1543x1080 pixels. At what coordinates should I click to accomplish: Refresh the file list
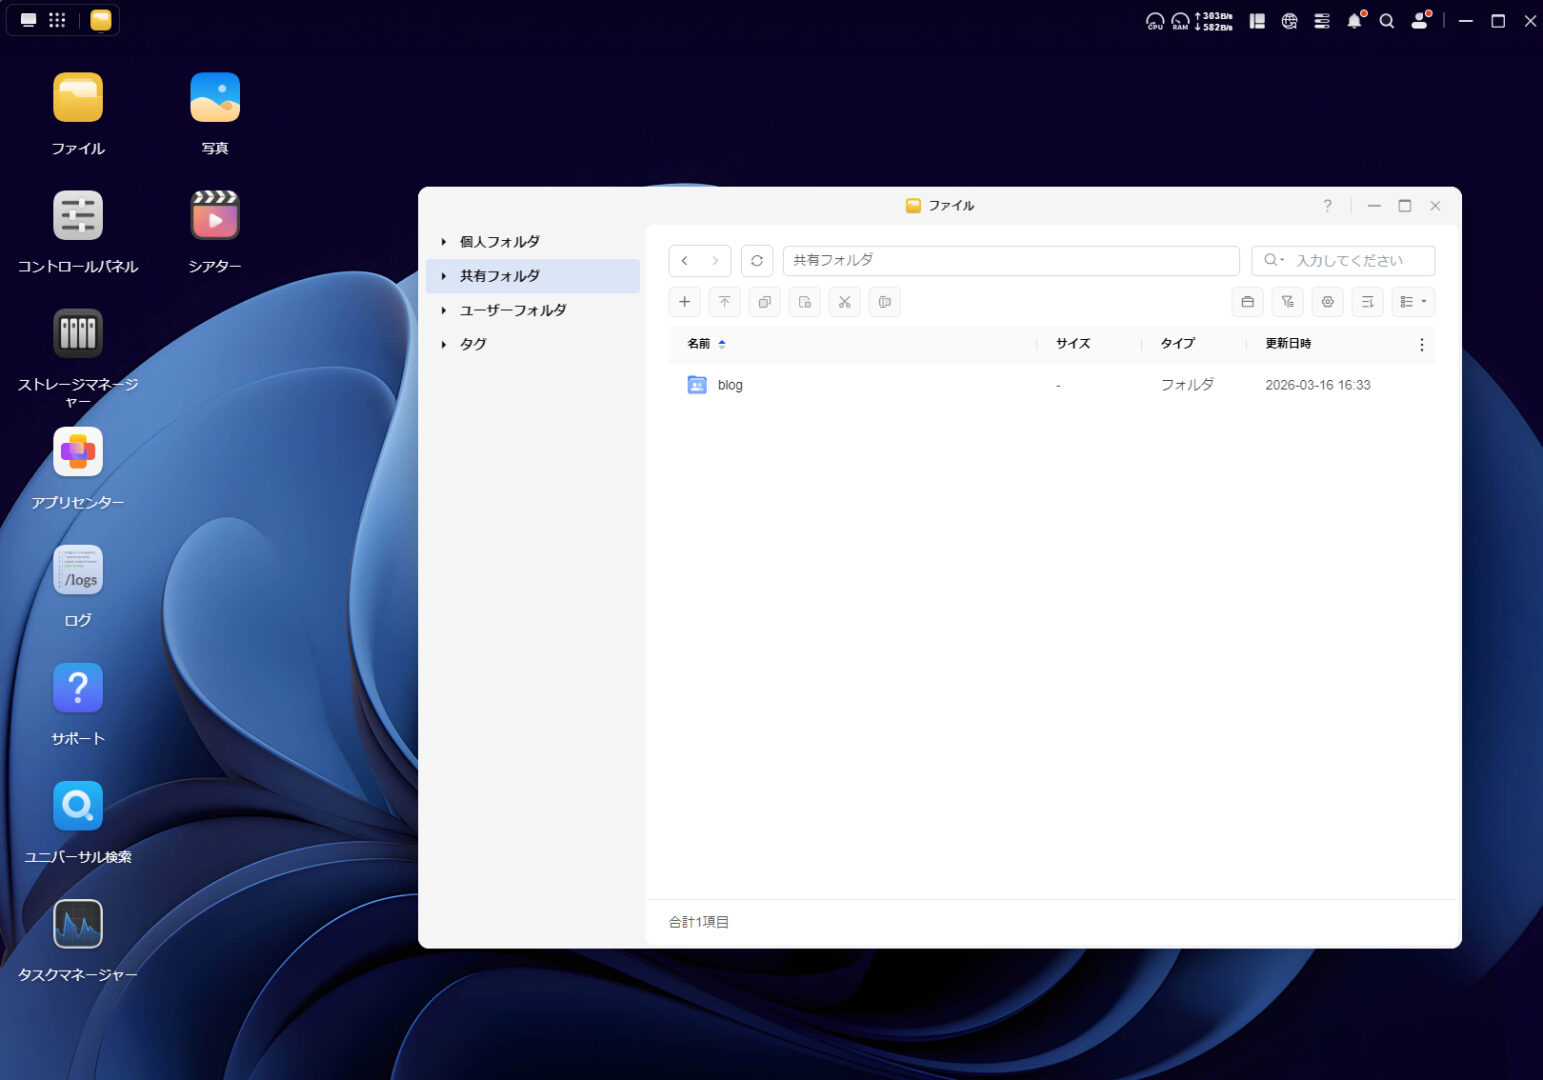(x=757, y=261)
